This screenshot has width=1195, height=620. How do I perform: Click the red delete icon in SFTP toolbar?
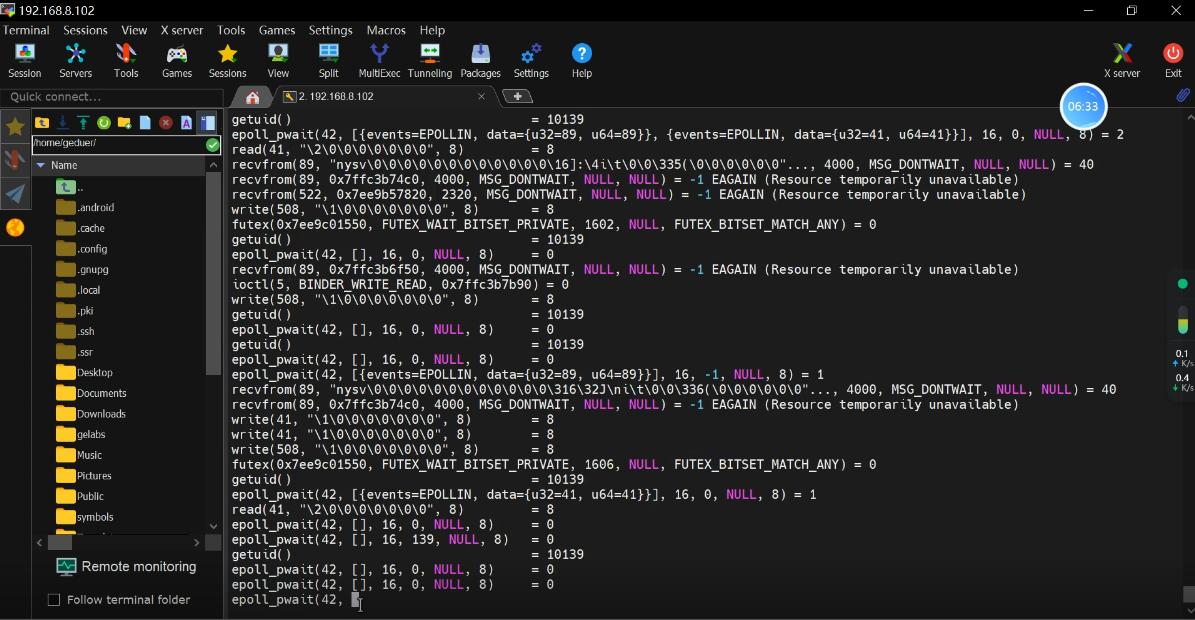pyautogui.click(x=165, y=123)
